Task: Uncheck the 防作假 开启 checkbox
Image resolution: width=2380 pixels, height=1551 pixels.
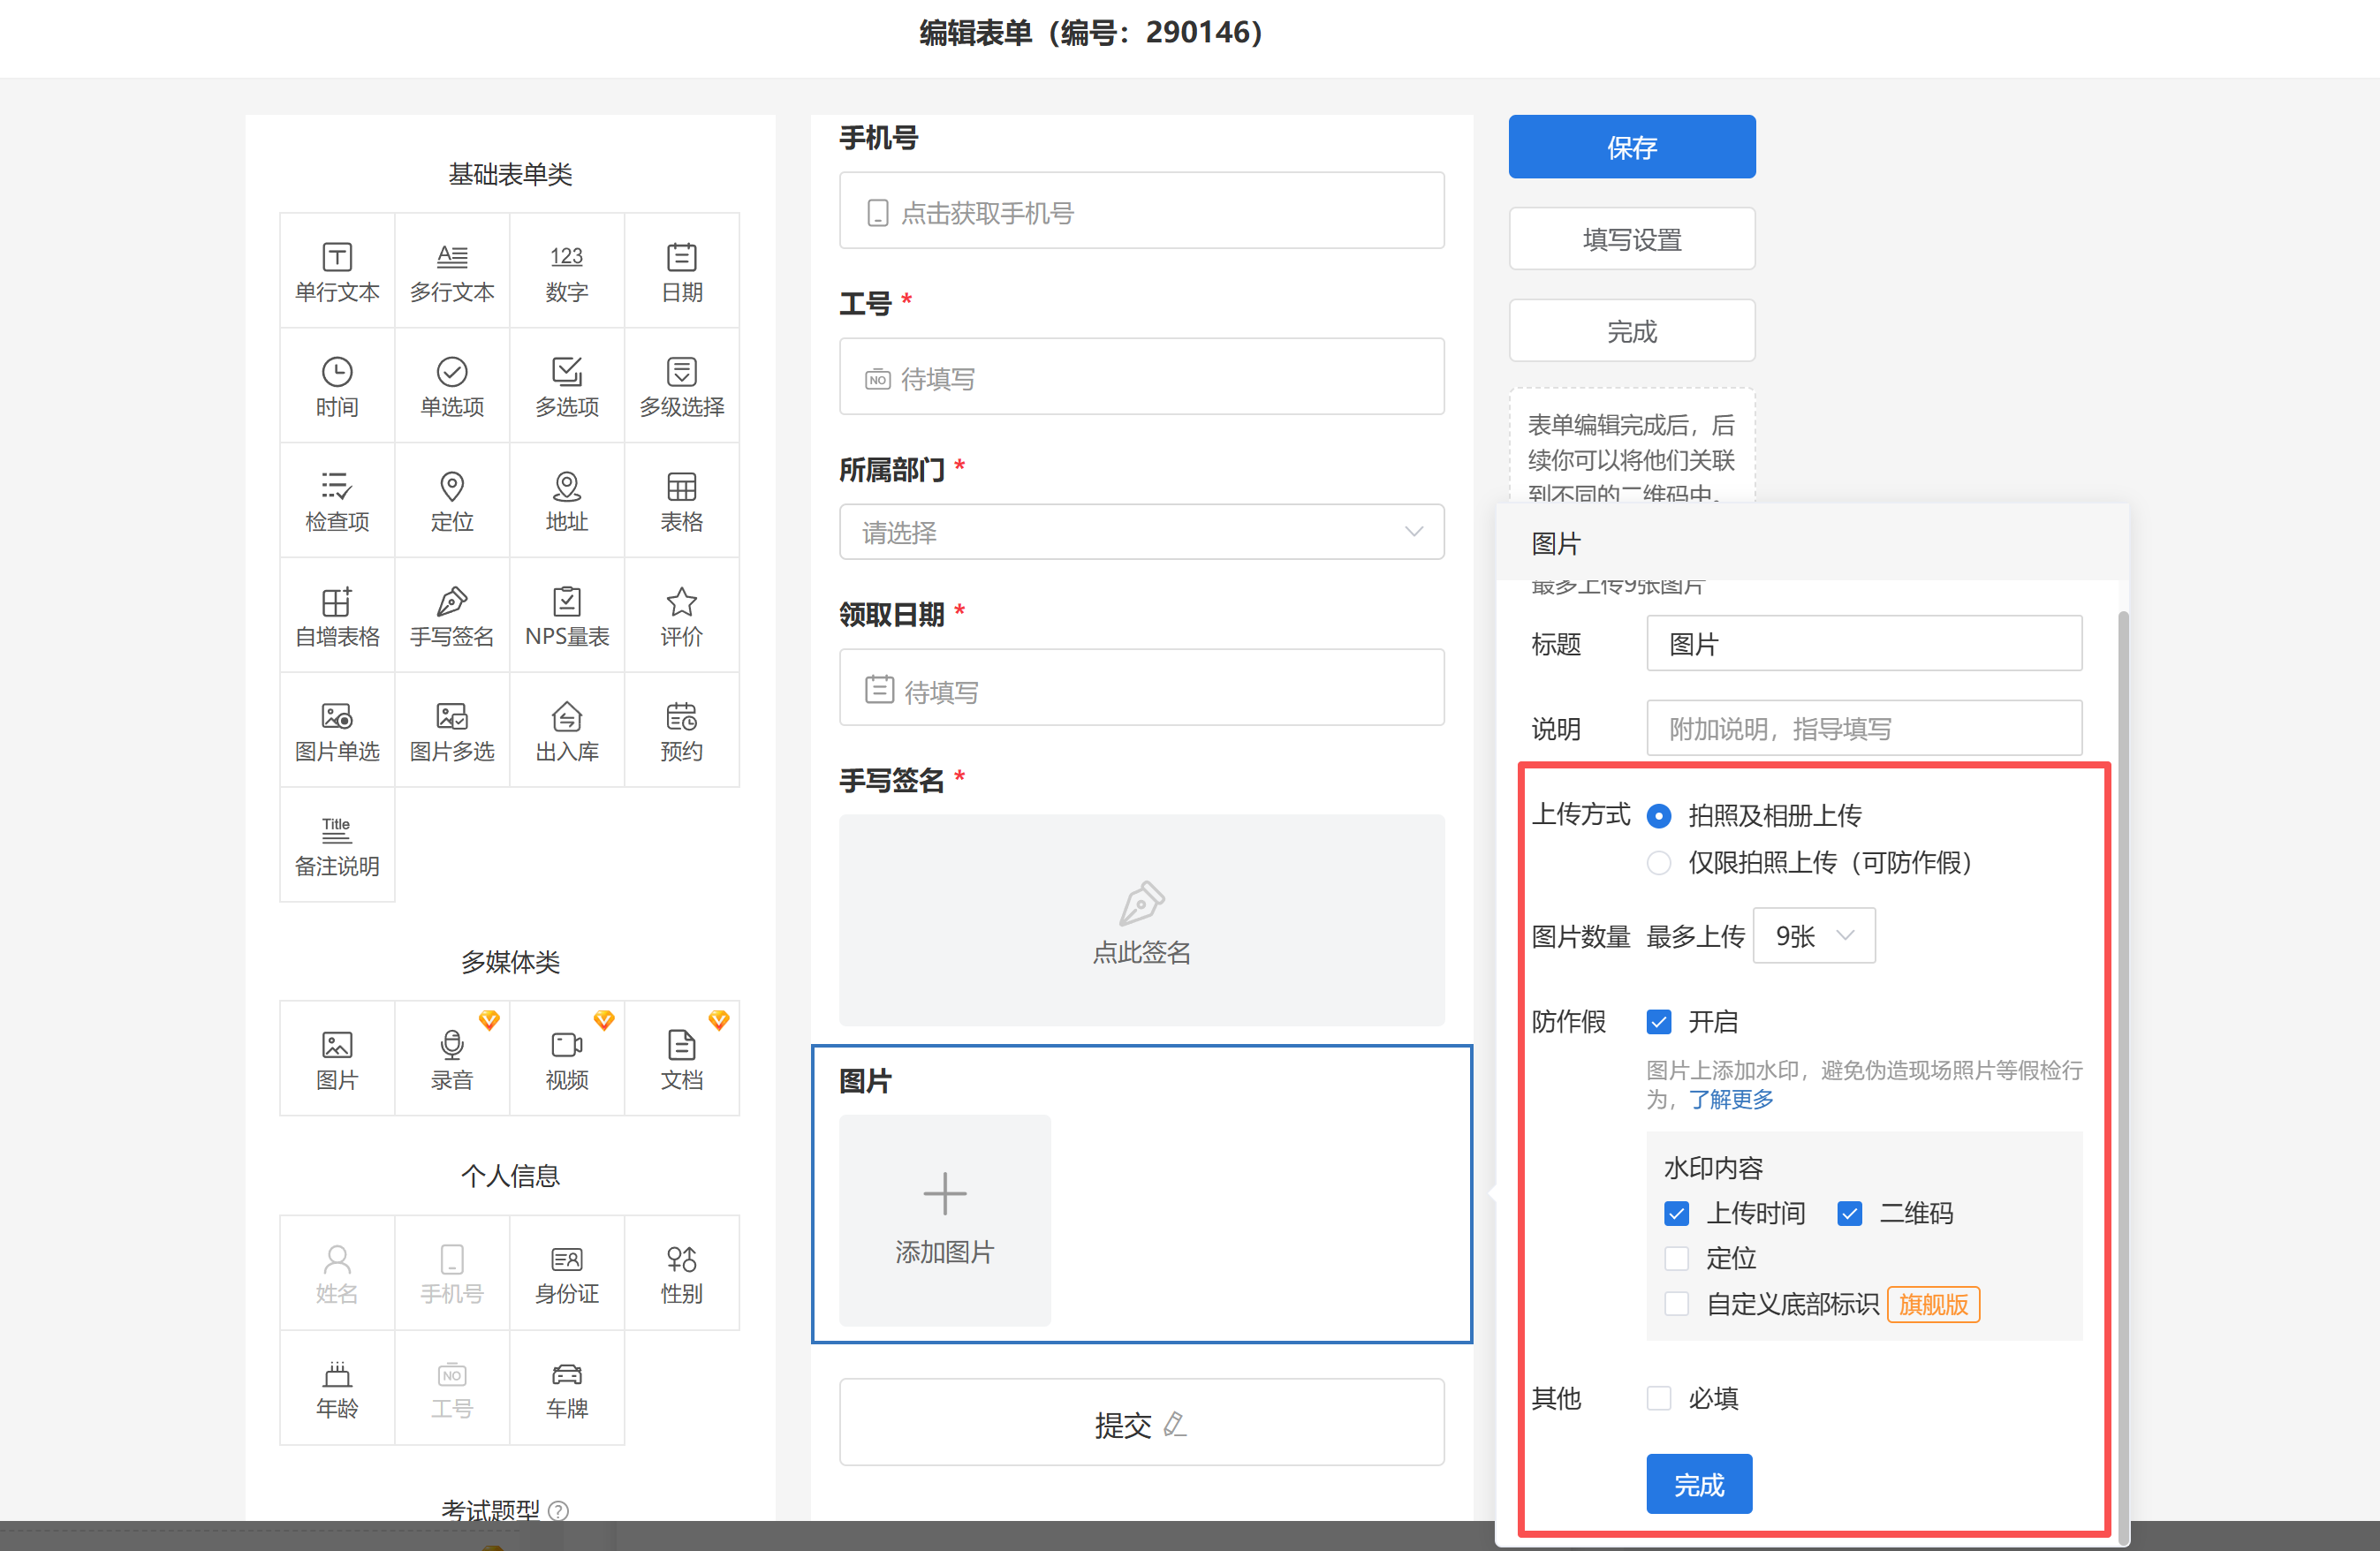Action: (1659, 1022)
